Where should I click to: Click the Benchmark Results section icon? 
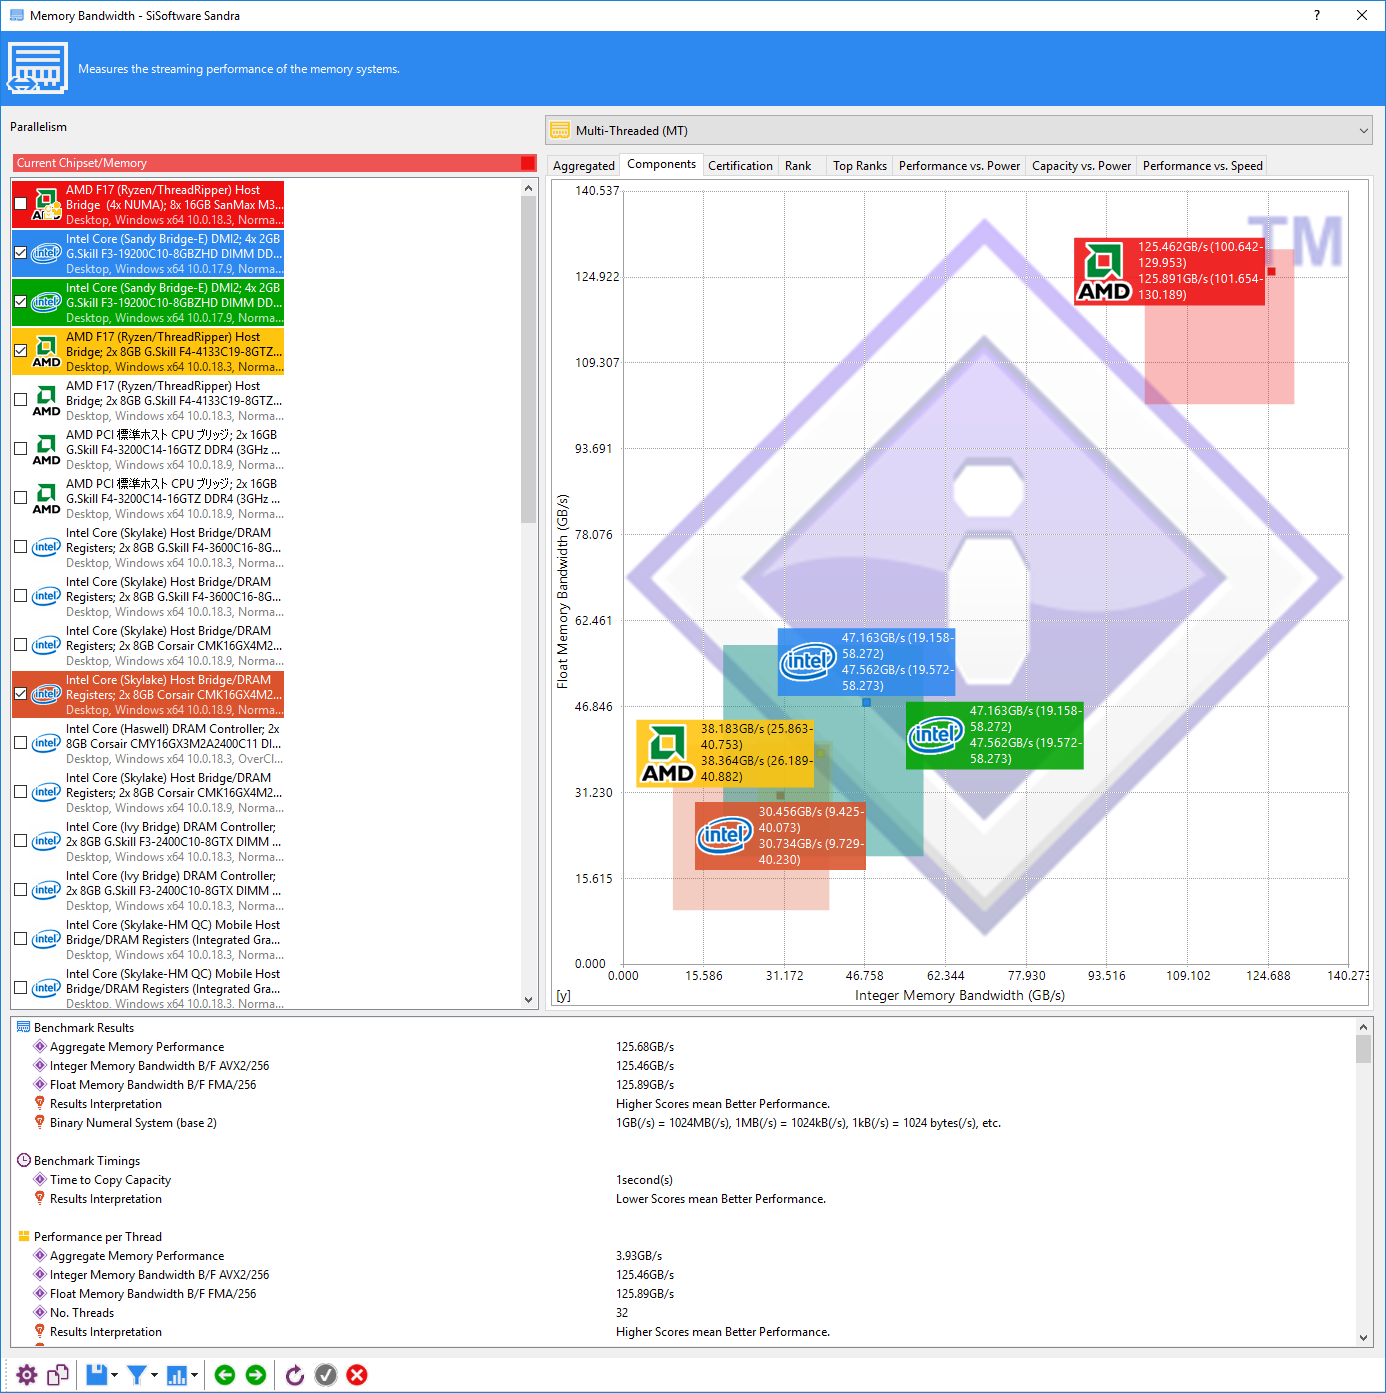tap(24, 1027)
